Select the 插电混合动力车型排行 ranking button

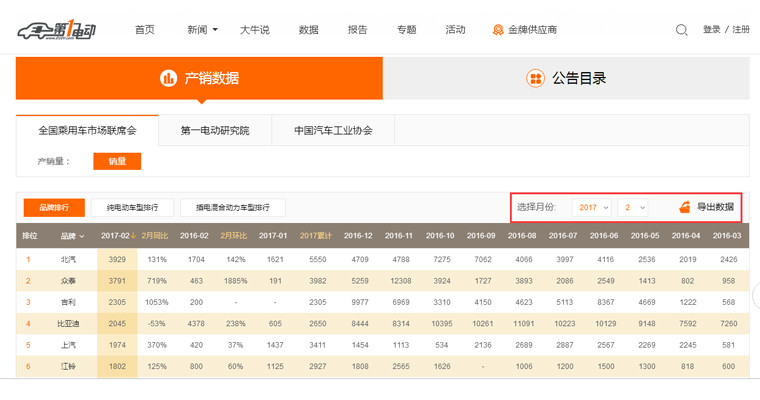(233, 208)
